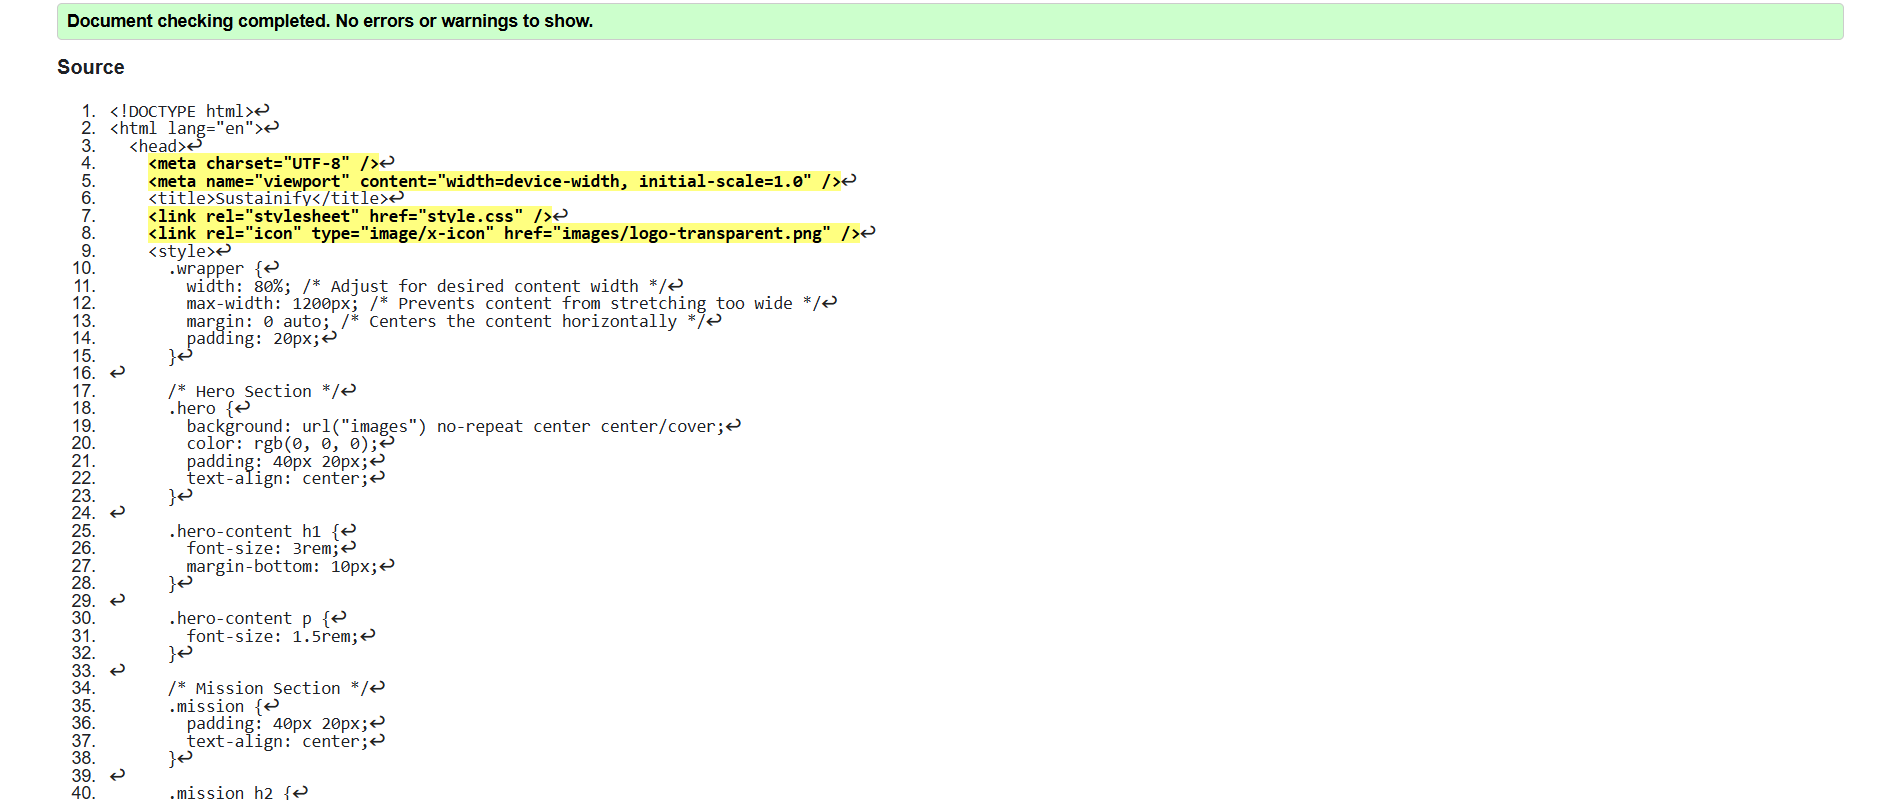Viewport: 1891px width, 800px height.
Task: Click the opening <head> tag line
Action: click(x=165, y=146)
